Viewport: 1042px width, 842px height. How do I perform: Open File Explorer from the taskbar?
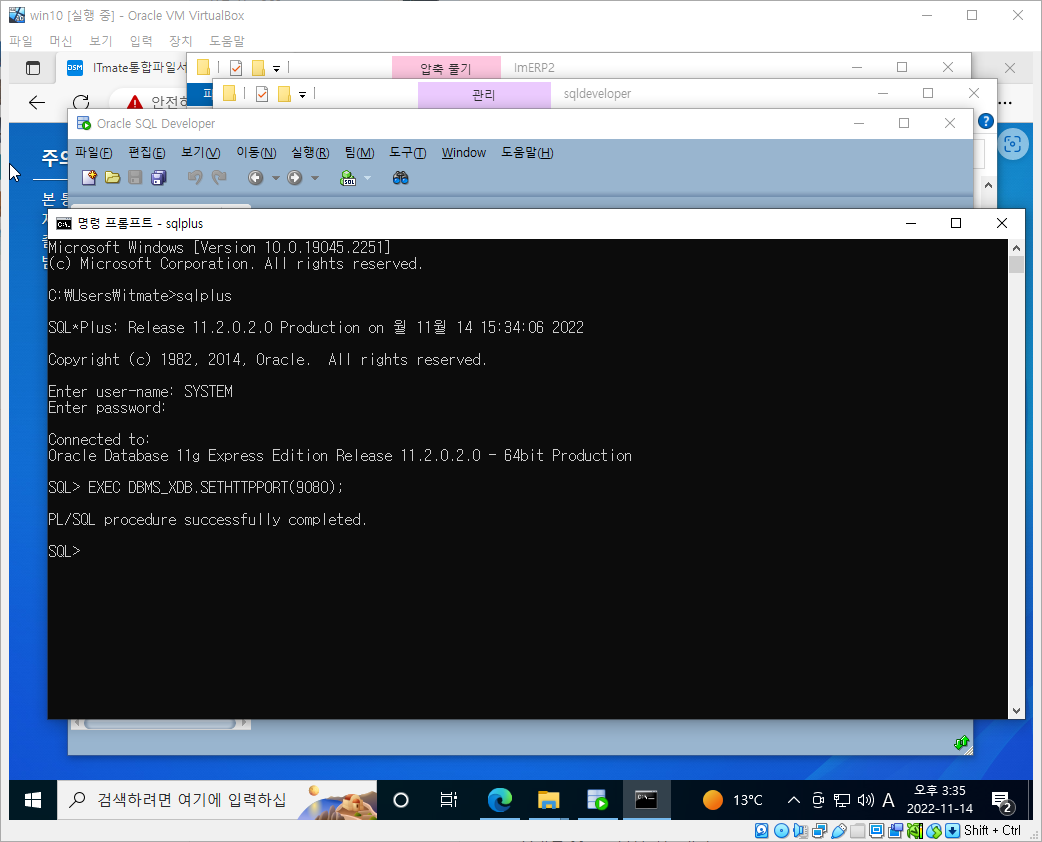coord(549,800)
